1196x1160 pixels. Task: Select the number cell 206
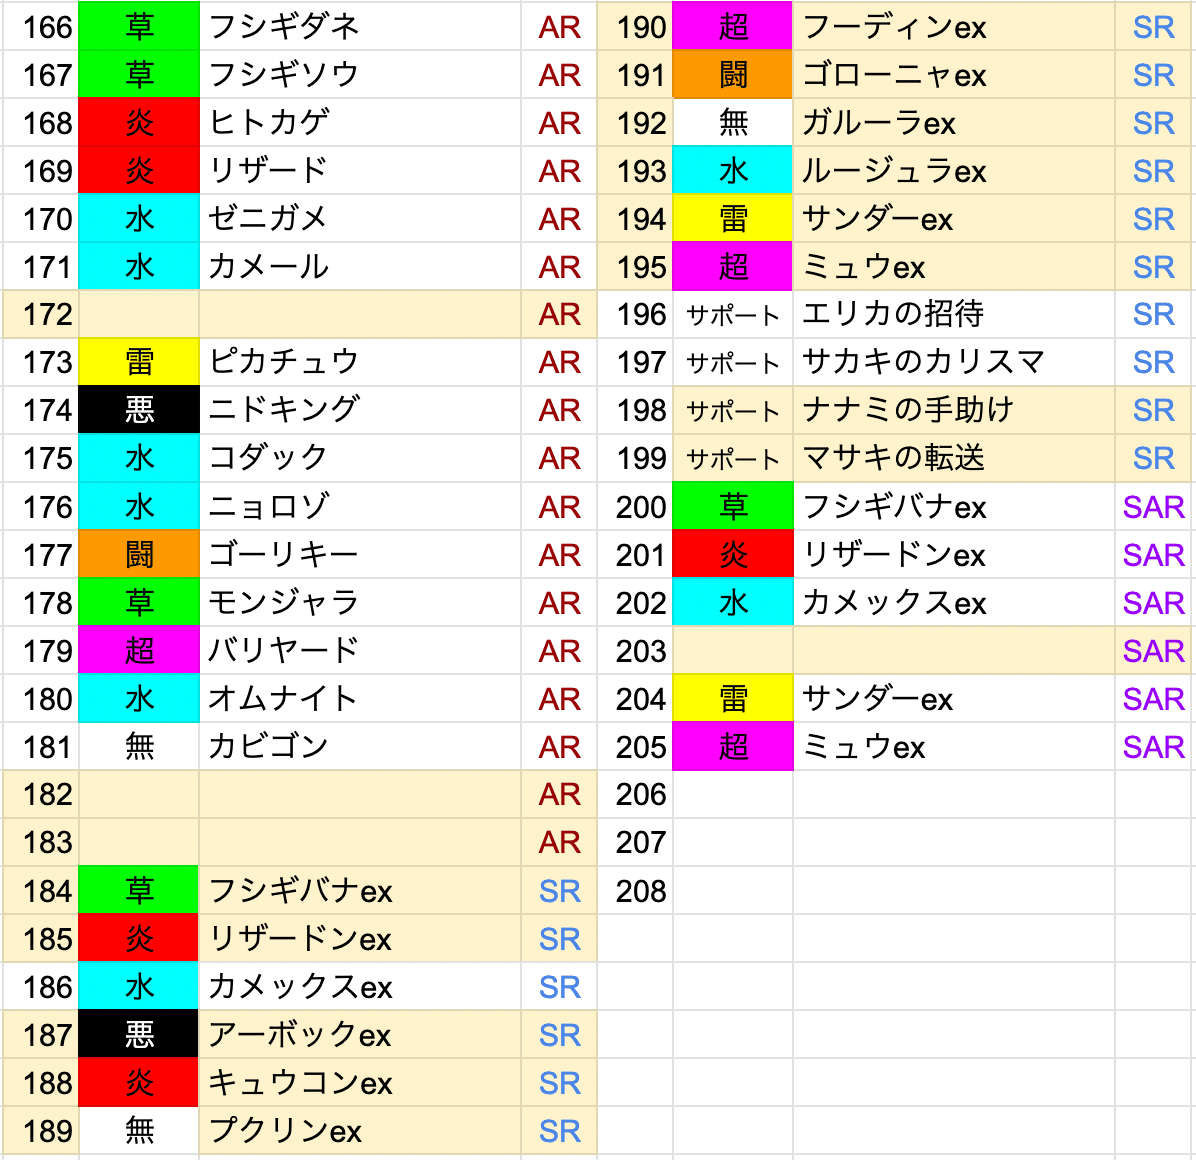[x=635, y=795]
